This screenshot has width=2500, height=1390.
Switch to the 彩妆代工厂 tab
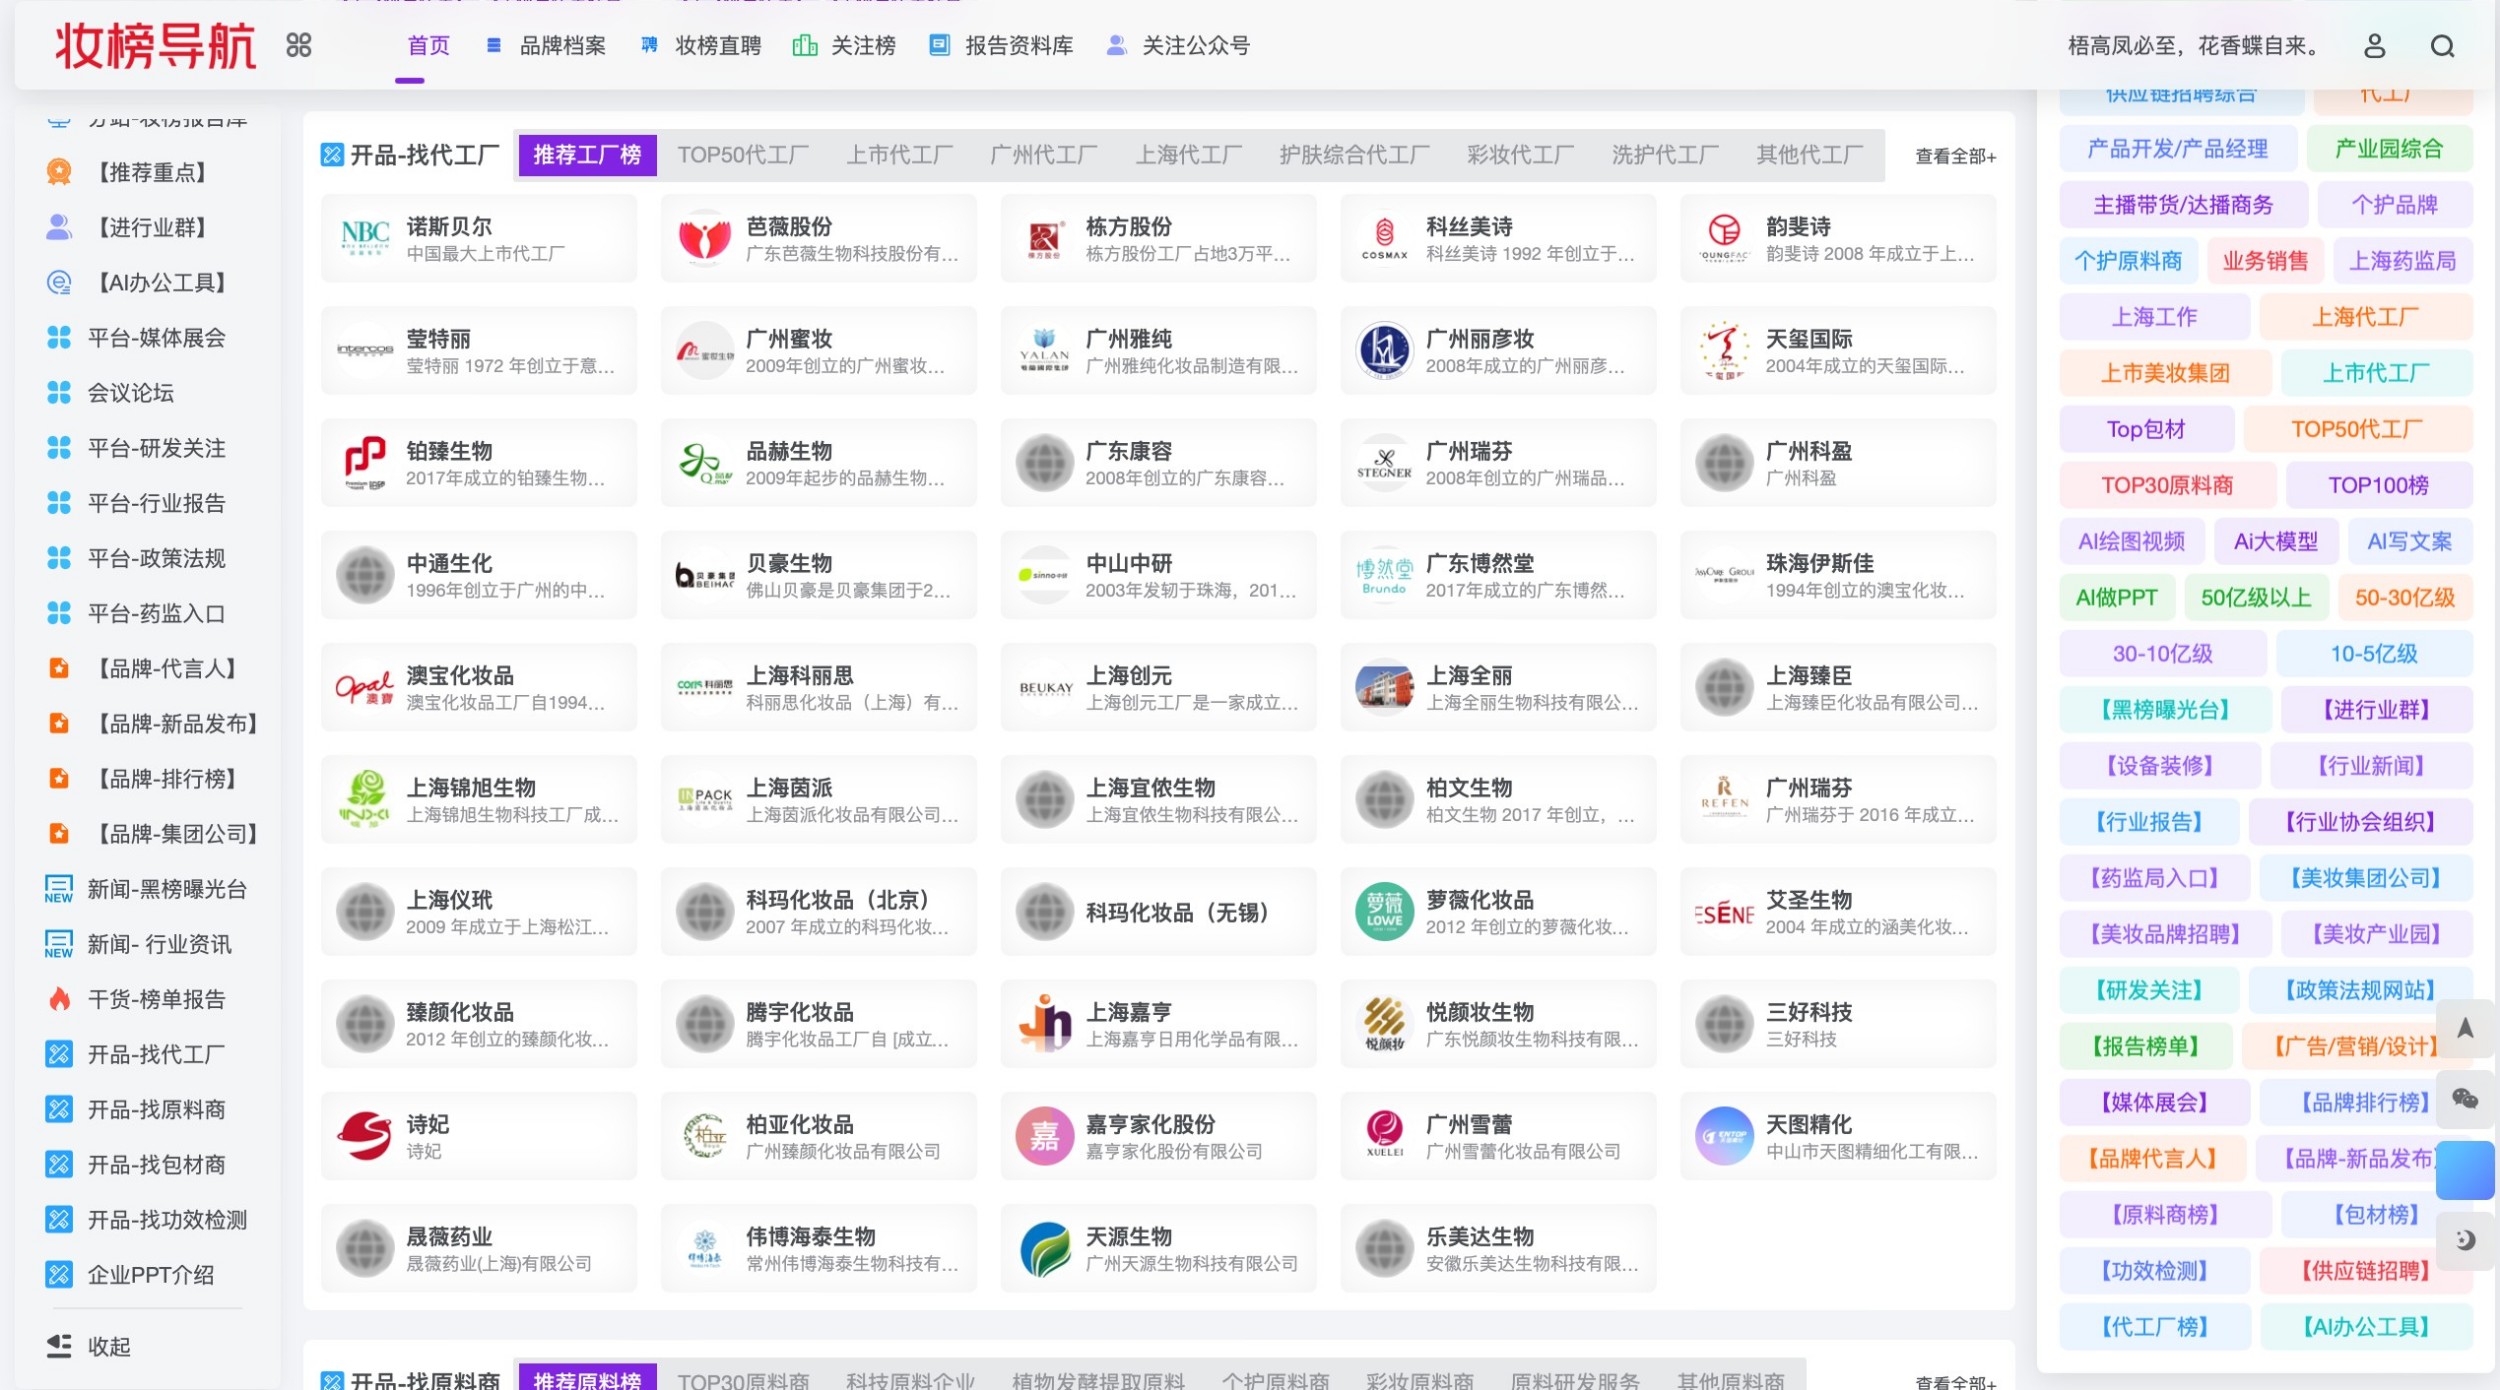click(x=1516, y=155)
